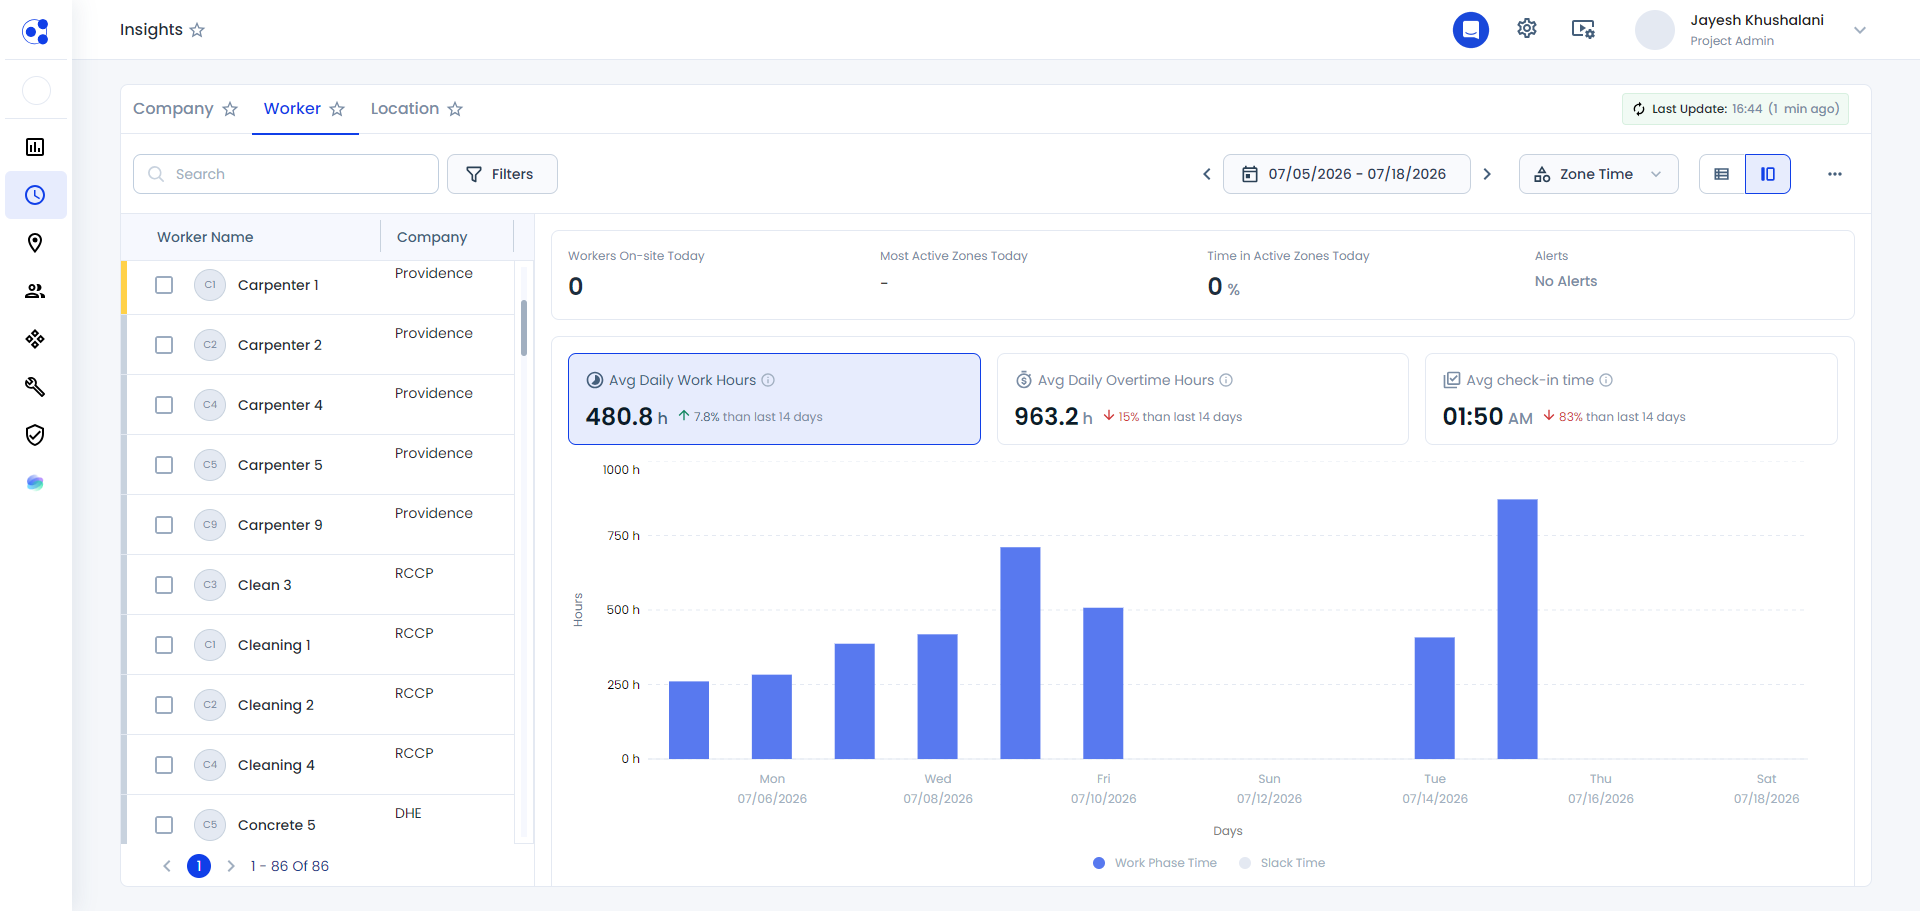Check the Carpenter 1 checkbox
The image size is (1920, 911).
click(x=164, y=285)
